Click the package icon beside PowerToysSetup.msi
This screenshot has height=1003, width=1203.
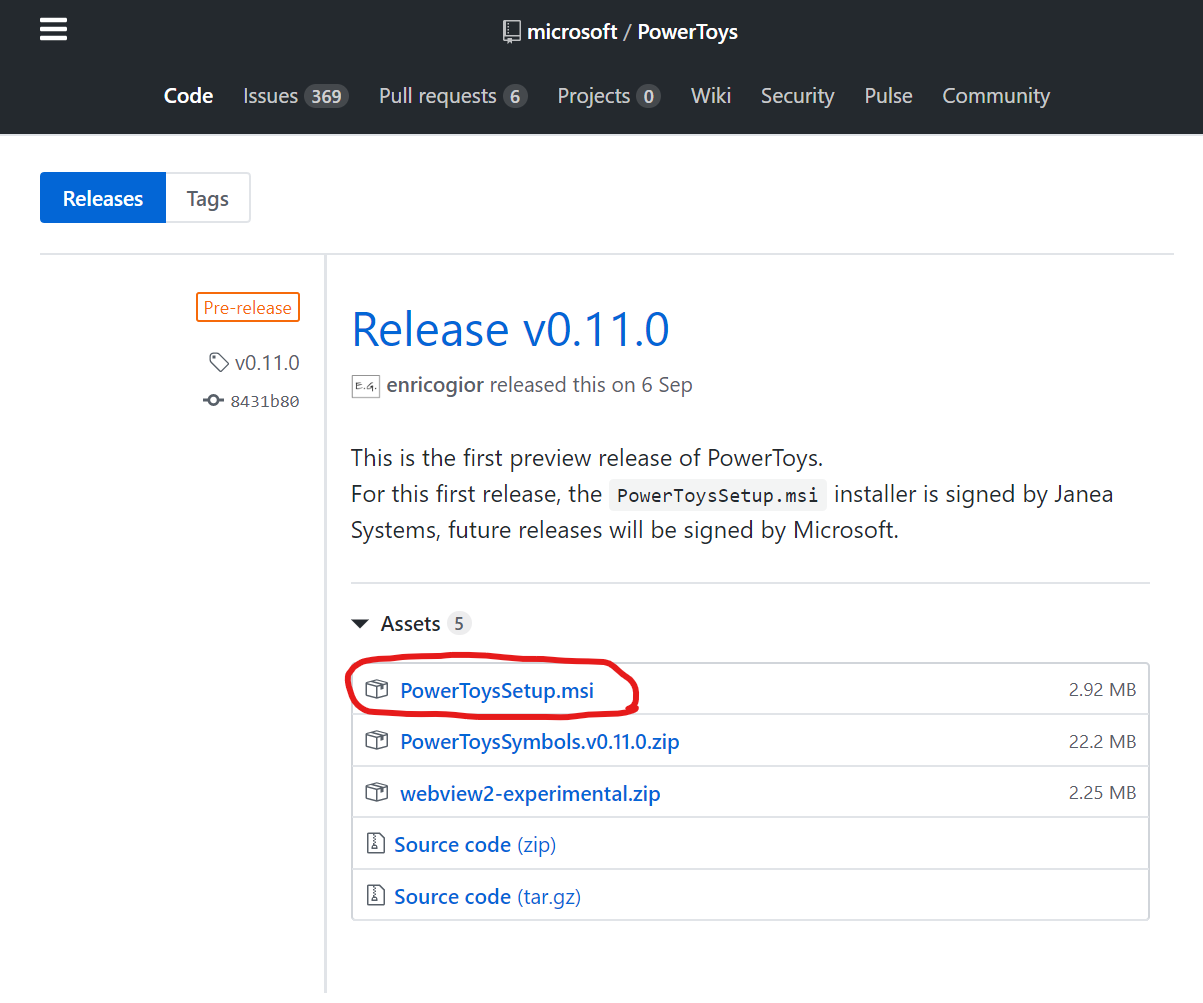click(x=376, y=689)
